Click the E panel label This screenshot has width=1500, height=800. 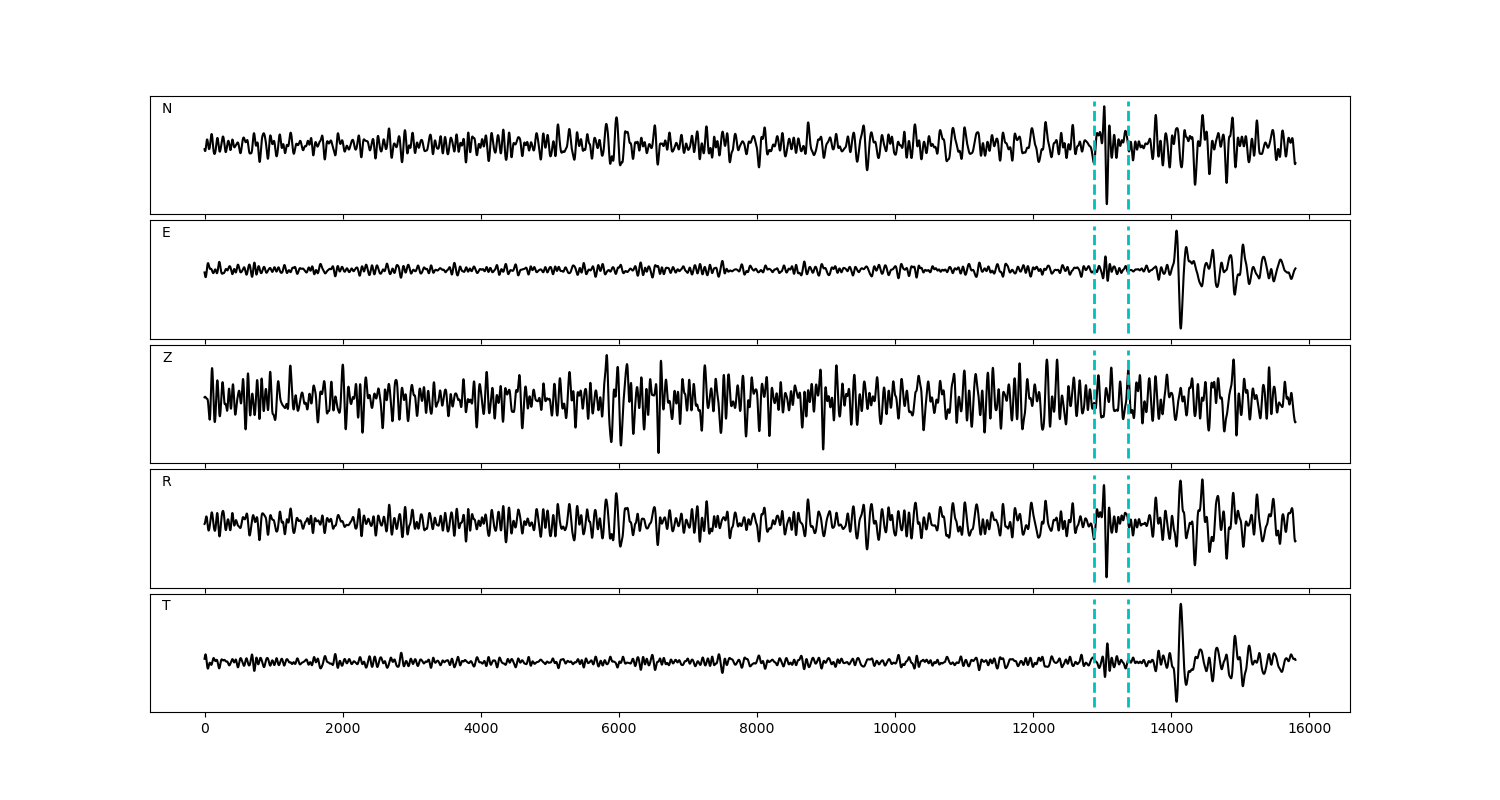[x=166, y=233]
